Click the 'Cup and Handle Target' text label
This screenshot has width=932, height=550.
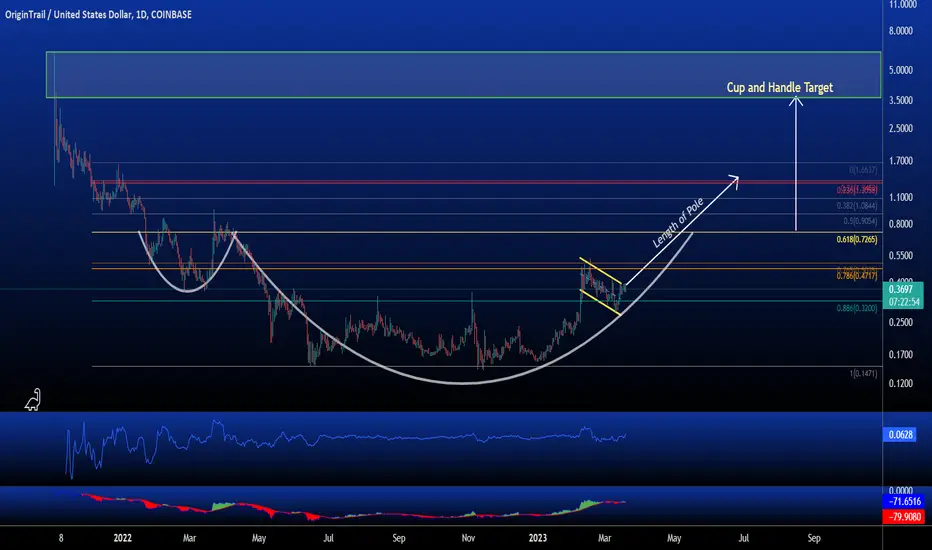click(x=779, y=87)
